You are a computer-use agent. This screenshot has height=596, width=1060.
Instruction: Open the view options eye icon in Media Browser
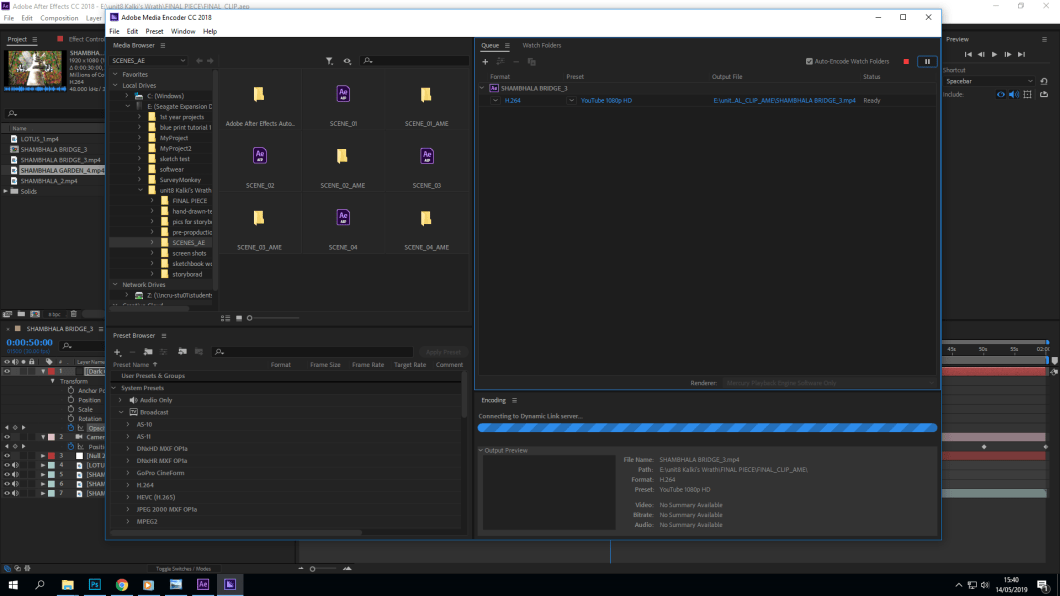(x=347, y=61)
